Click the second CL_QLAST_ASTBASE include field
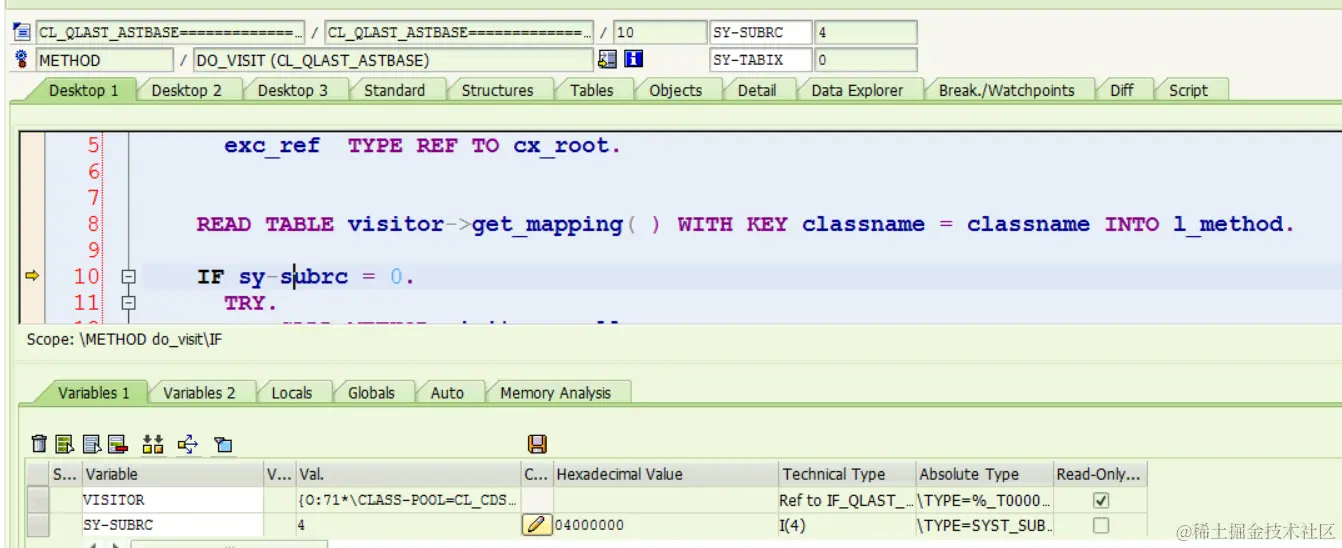The width and height of the screenshot is (1342, 548). click(459, 33)
